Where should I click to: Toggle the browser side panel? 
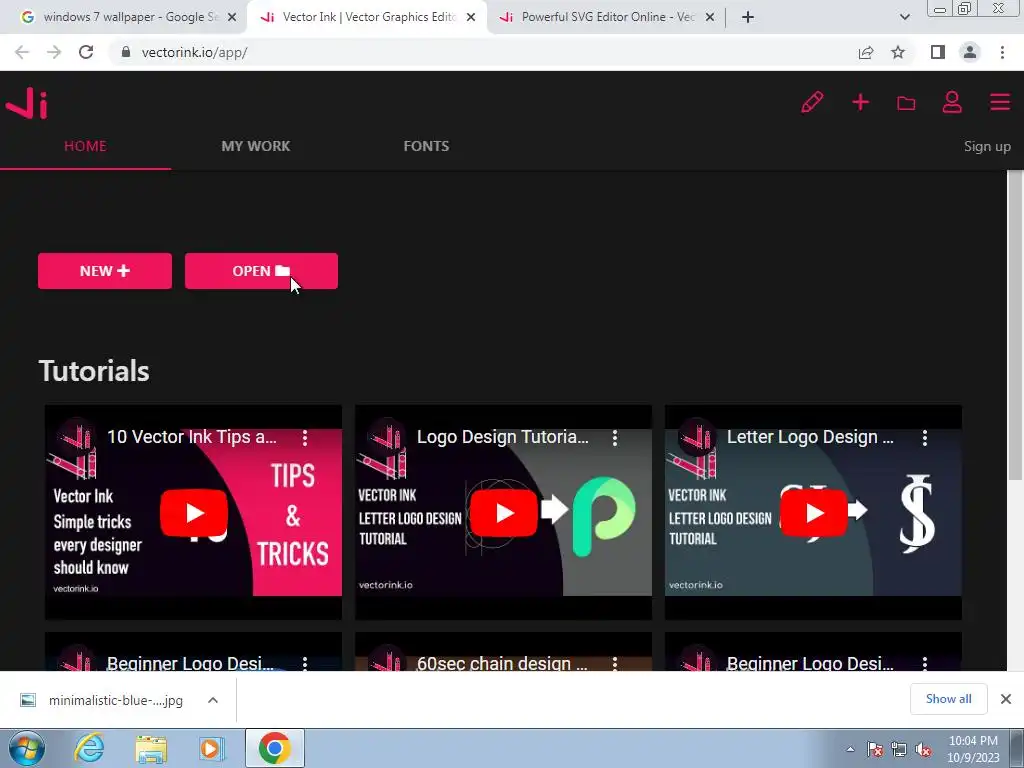938,52
